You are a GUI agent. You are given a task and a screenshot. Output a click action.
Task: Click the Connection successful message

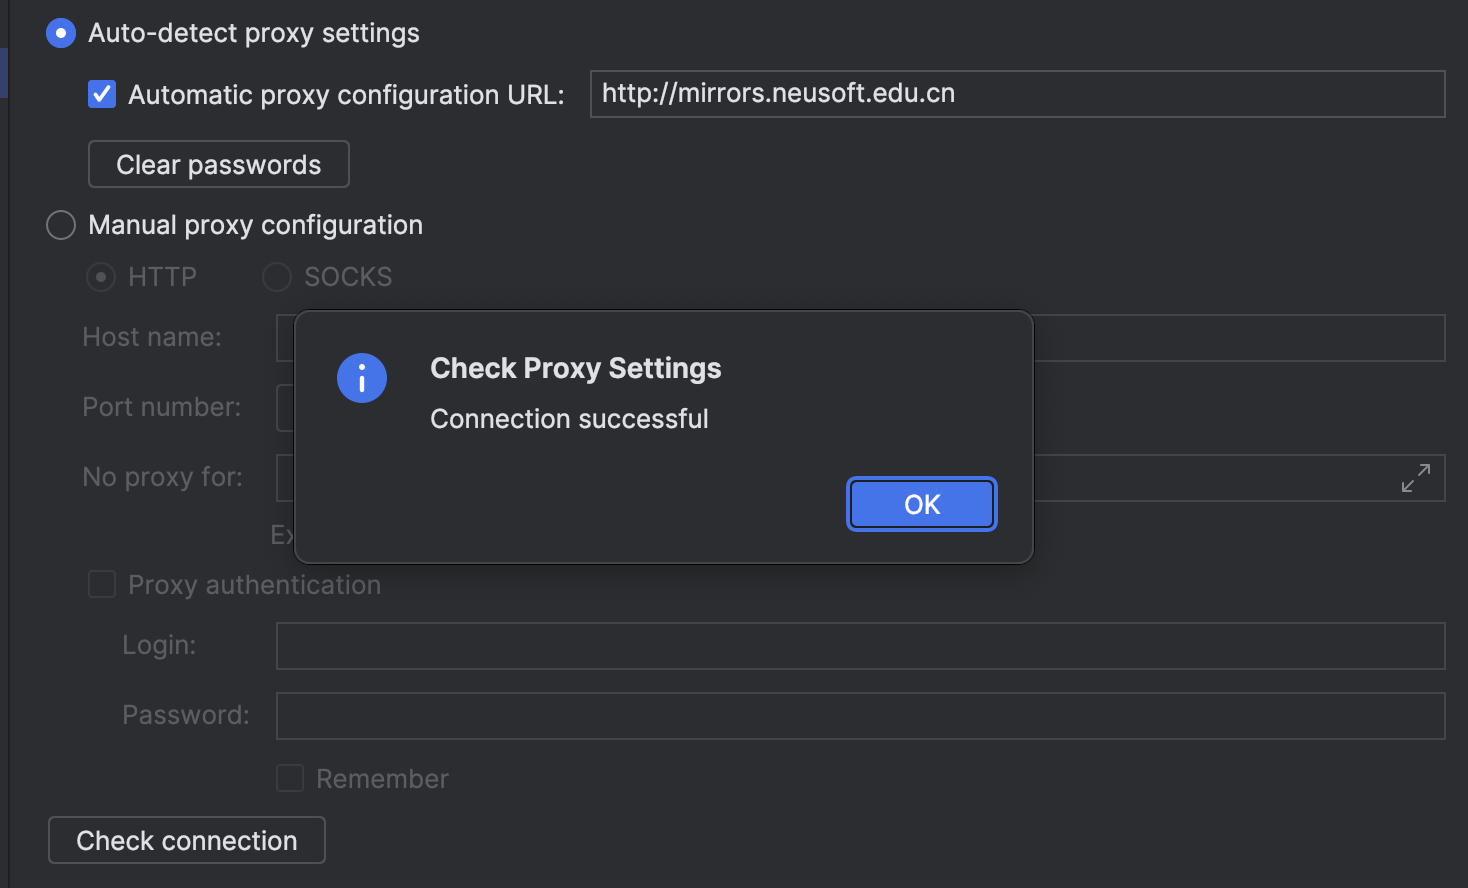[569, 418]
